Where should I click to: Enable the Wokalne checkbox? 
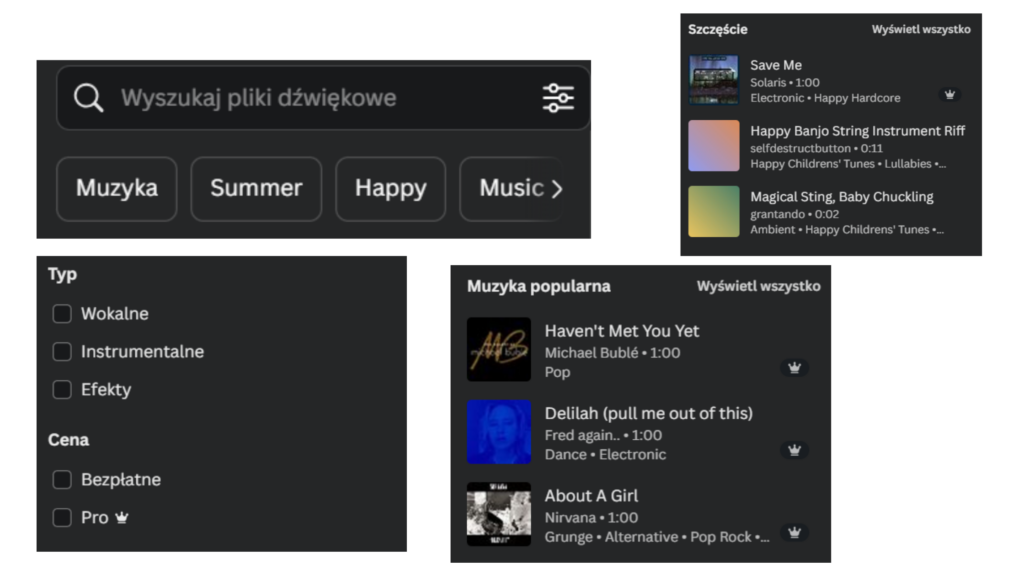pyautogui.click(x=62, y=314)
